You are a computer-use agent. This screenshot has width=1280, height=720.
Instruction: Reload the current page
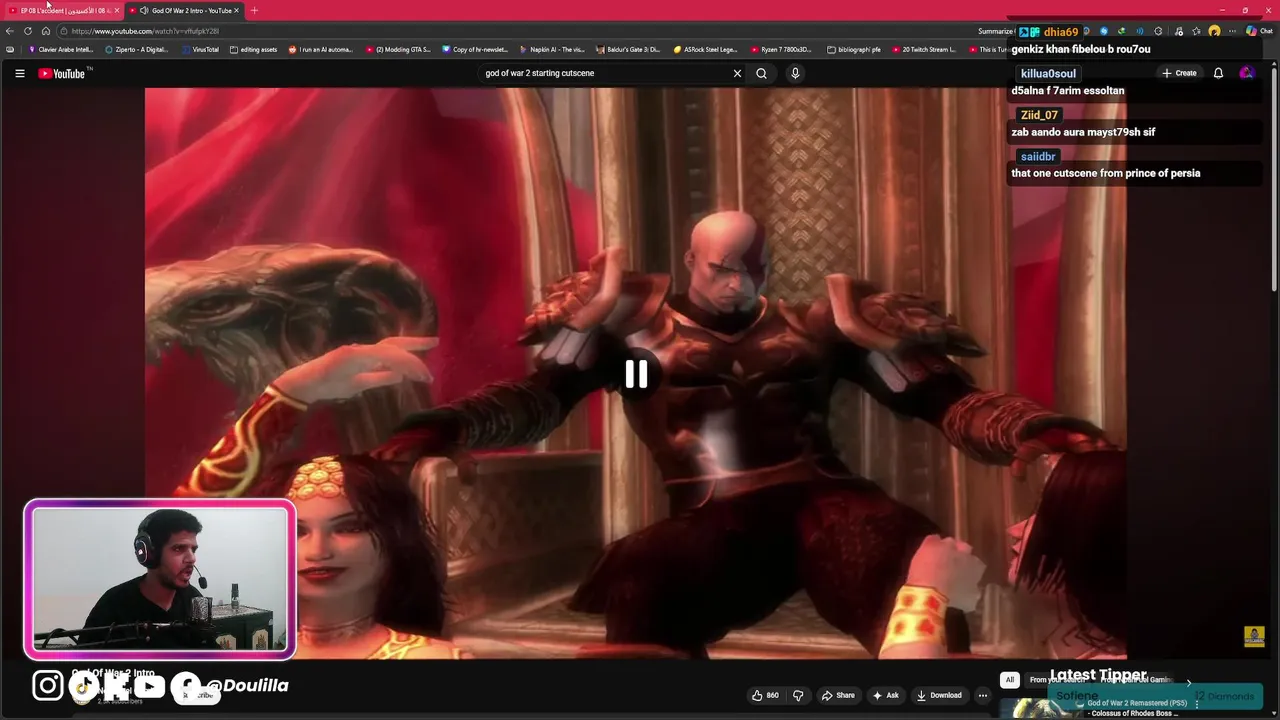point(28,31)
